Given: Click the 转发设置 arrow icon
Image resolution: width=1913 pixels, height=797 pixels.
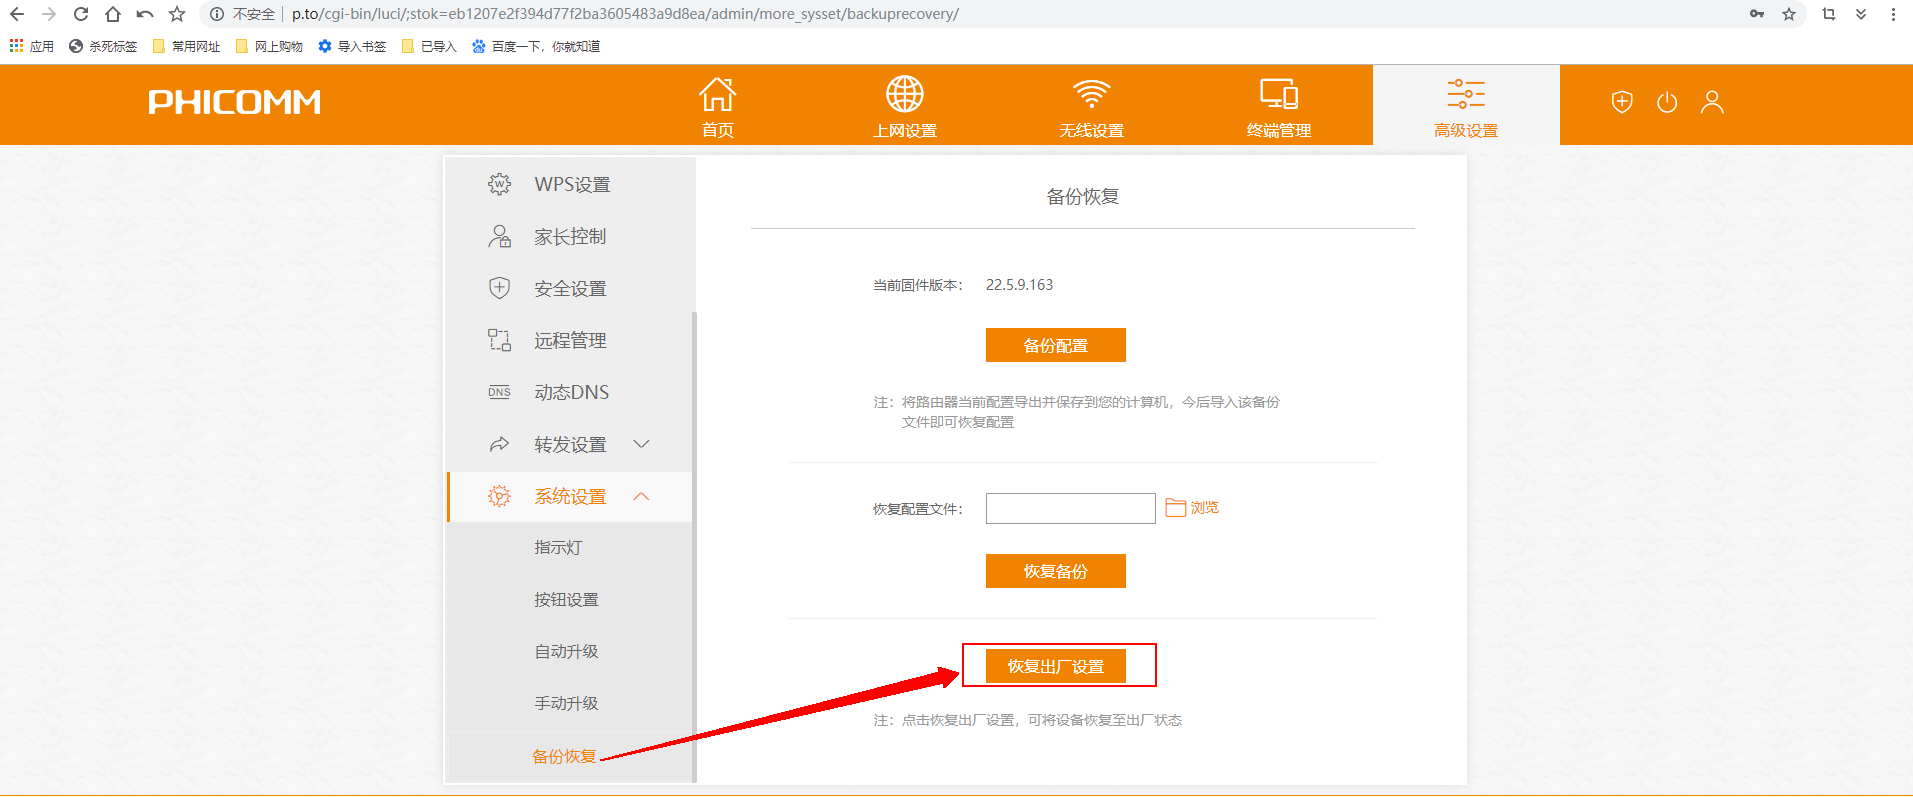Looking at the screenshot, I should [499, 444].
